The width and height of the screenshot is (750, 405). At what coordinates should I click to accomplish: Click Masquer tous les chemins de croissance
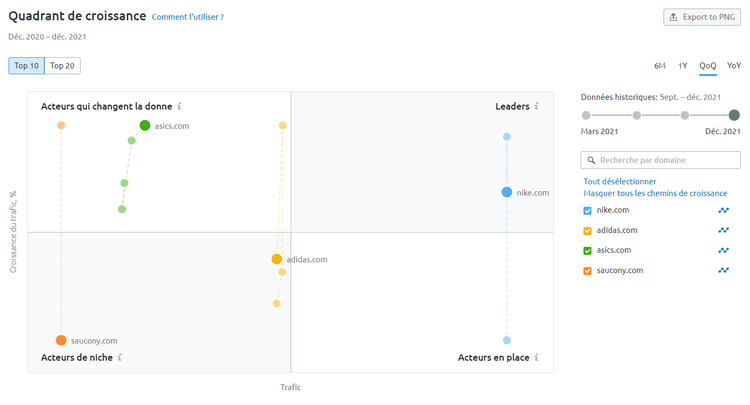(x=655, y=193)
